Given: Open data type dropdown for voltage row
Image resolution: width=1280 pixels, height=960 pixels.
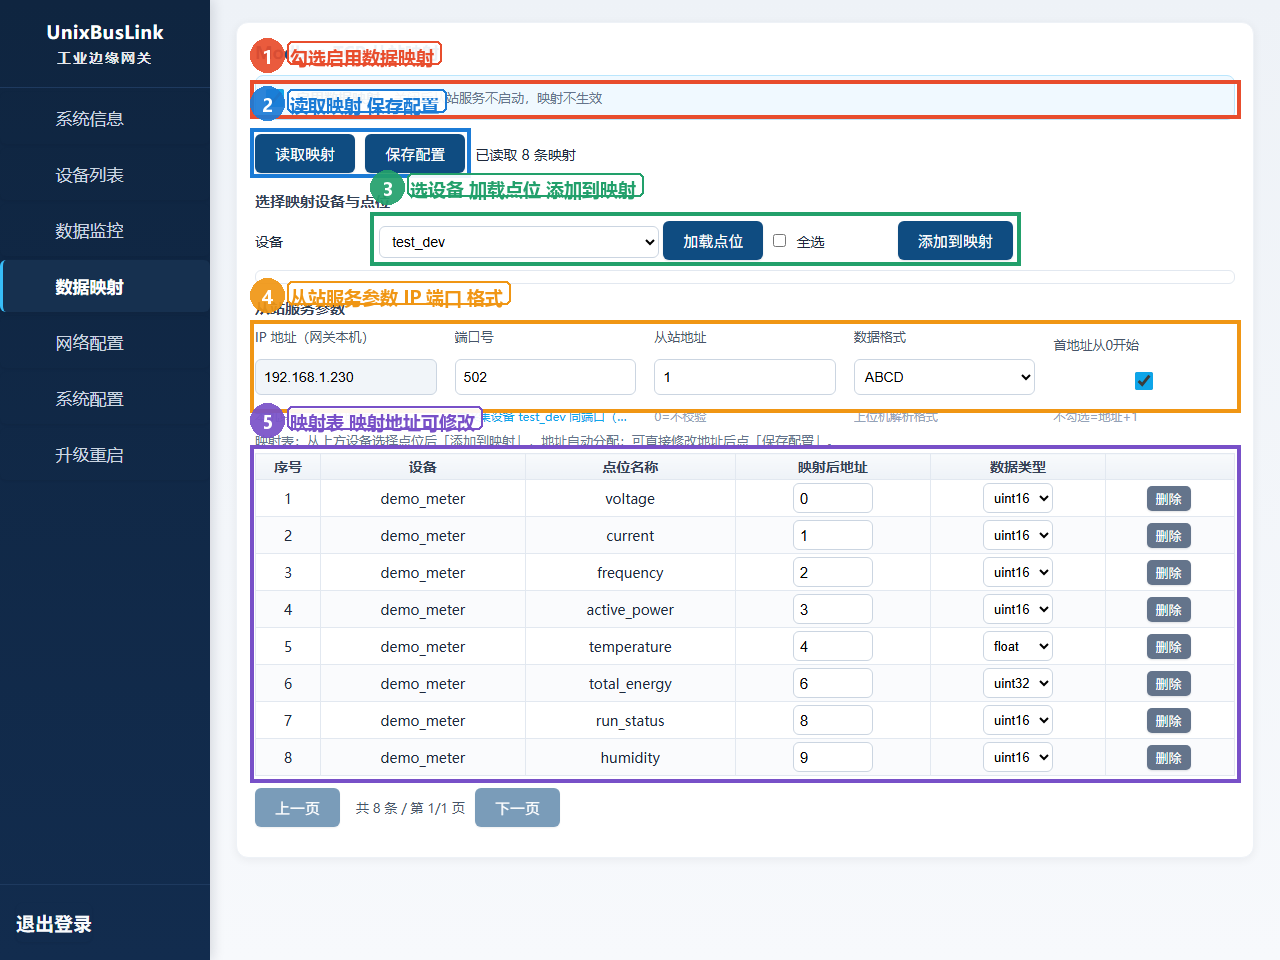Looking at the screenshot, I should 1018,498.
